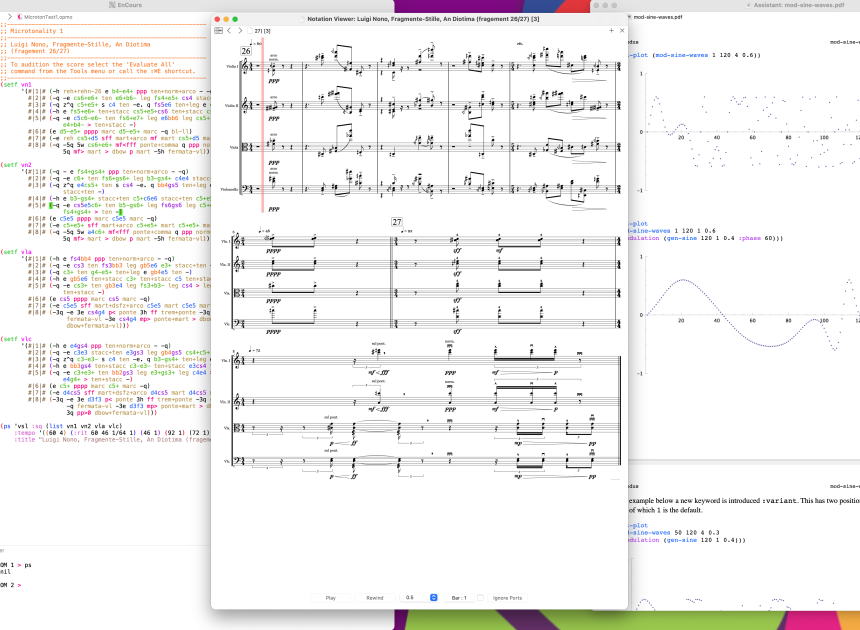860x630 pixels.
Task: Click the Bar : 1 field
Action: pyautogui.click(x=459, y=597)
